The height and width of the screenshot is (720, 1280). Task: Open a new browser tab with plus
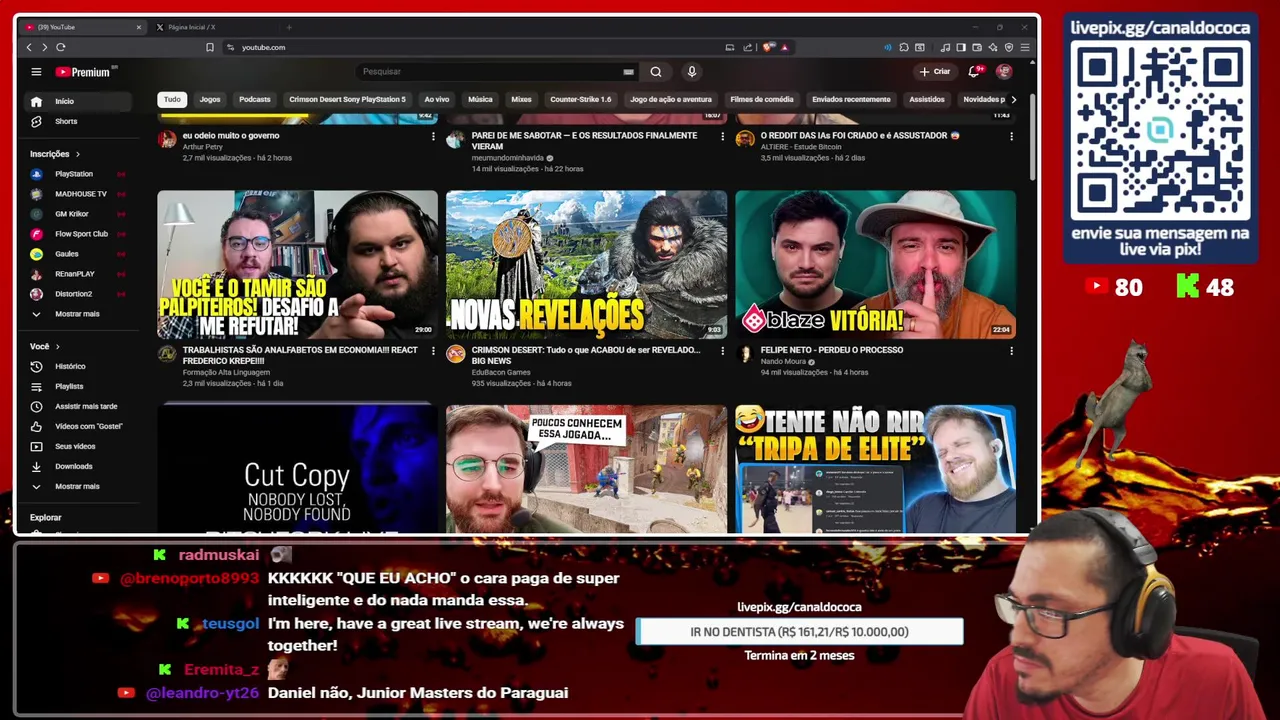(x=289, y=27)
